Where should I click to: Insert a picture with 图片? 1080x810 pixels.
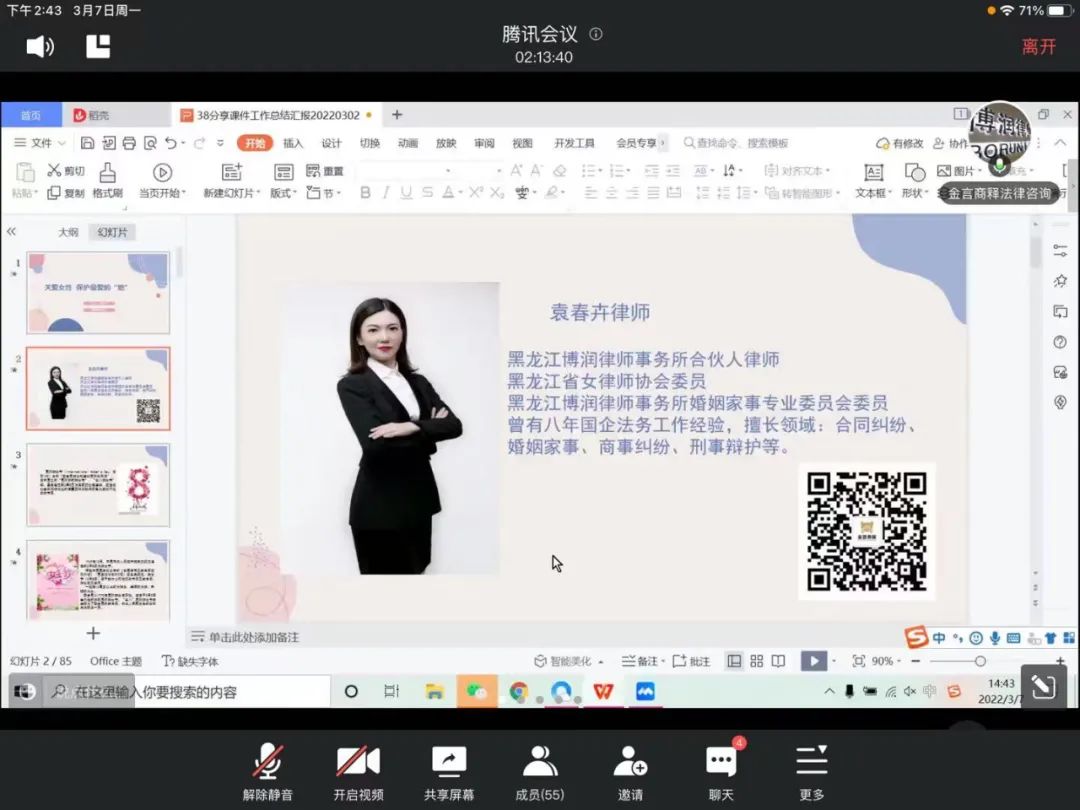[x=958, y=171]
